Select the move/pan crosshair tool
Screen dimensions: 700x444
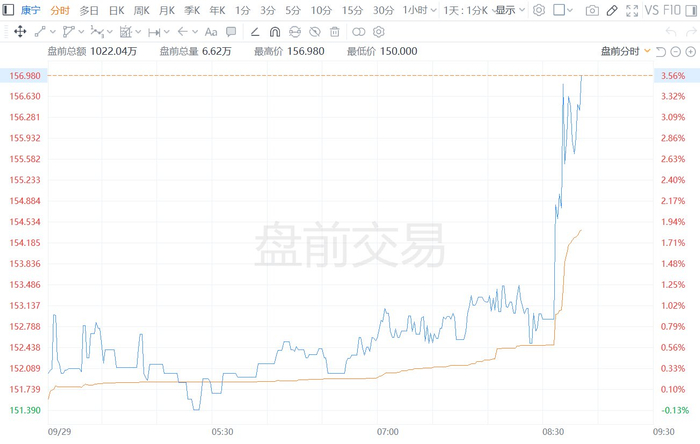coord(20,32)
